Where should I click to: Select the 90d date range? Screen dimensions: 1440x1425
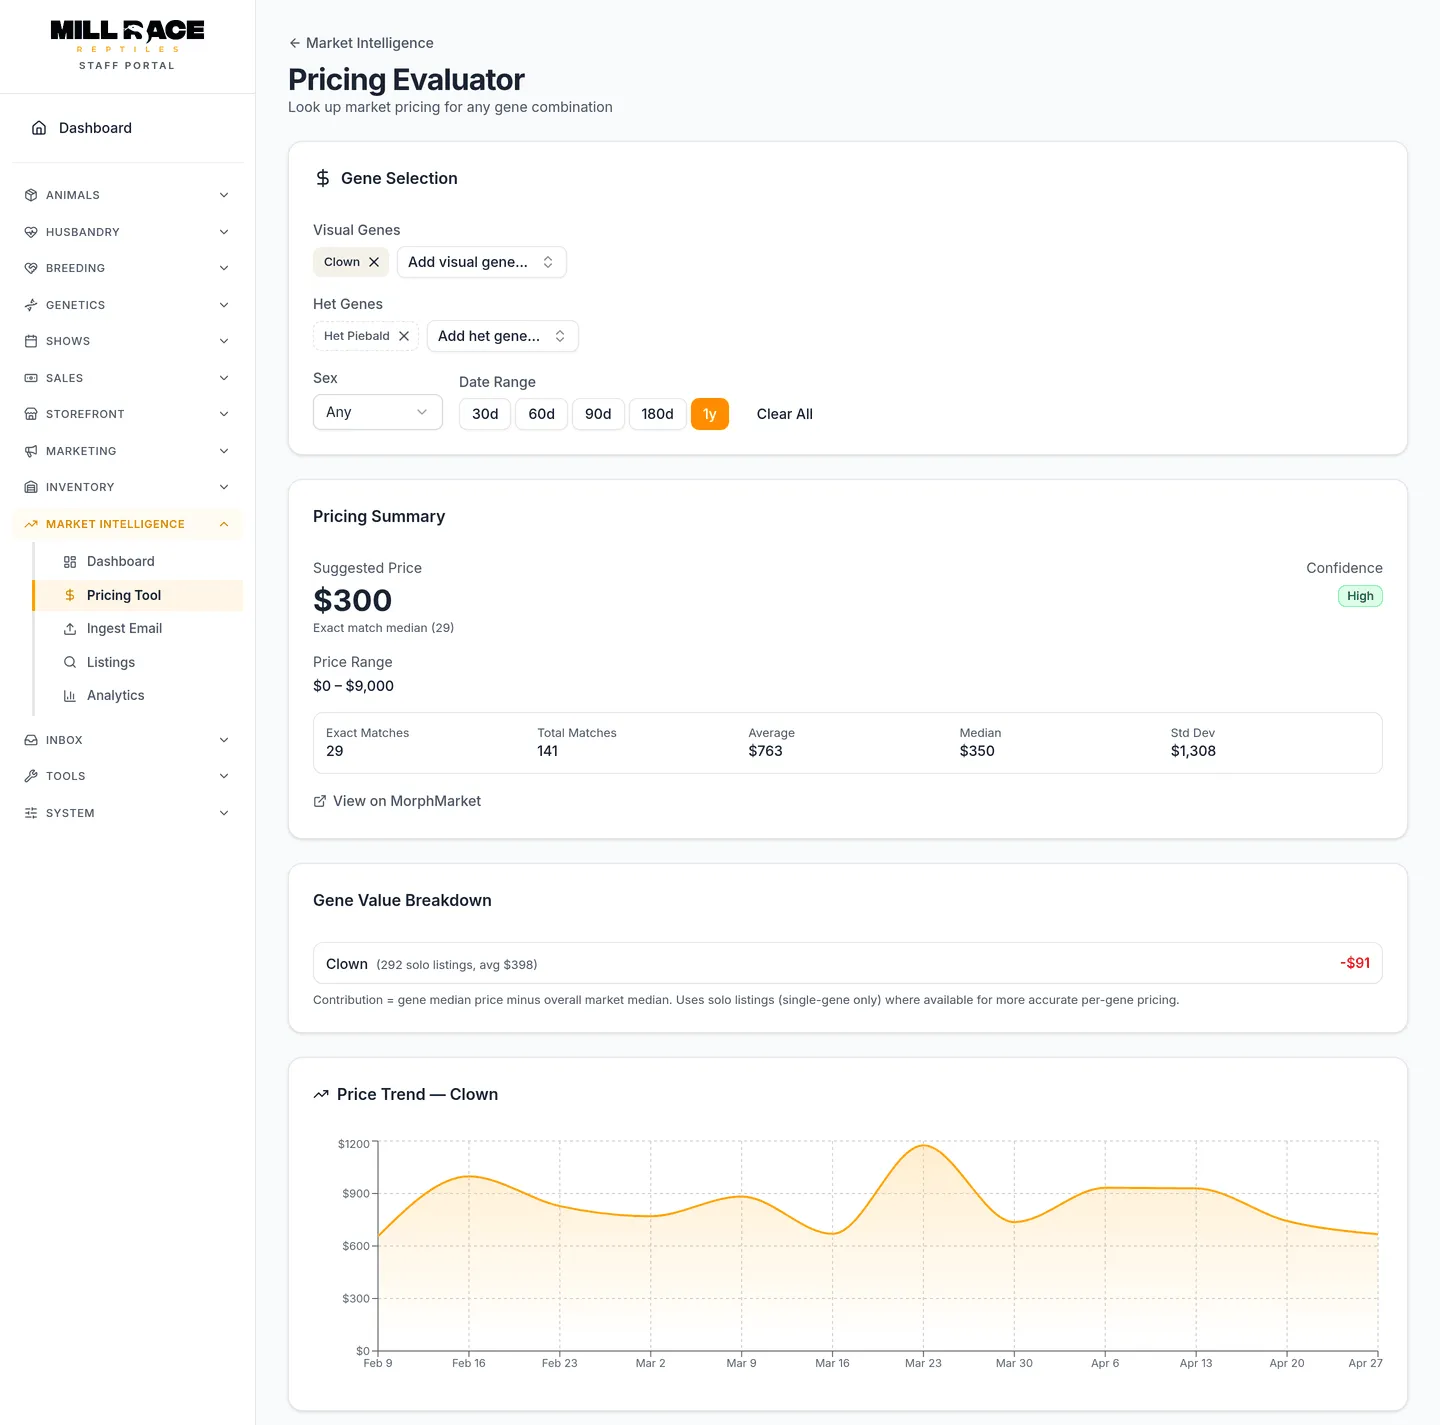(598, 414)
